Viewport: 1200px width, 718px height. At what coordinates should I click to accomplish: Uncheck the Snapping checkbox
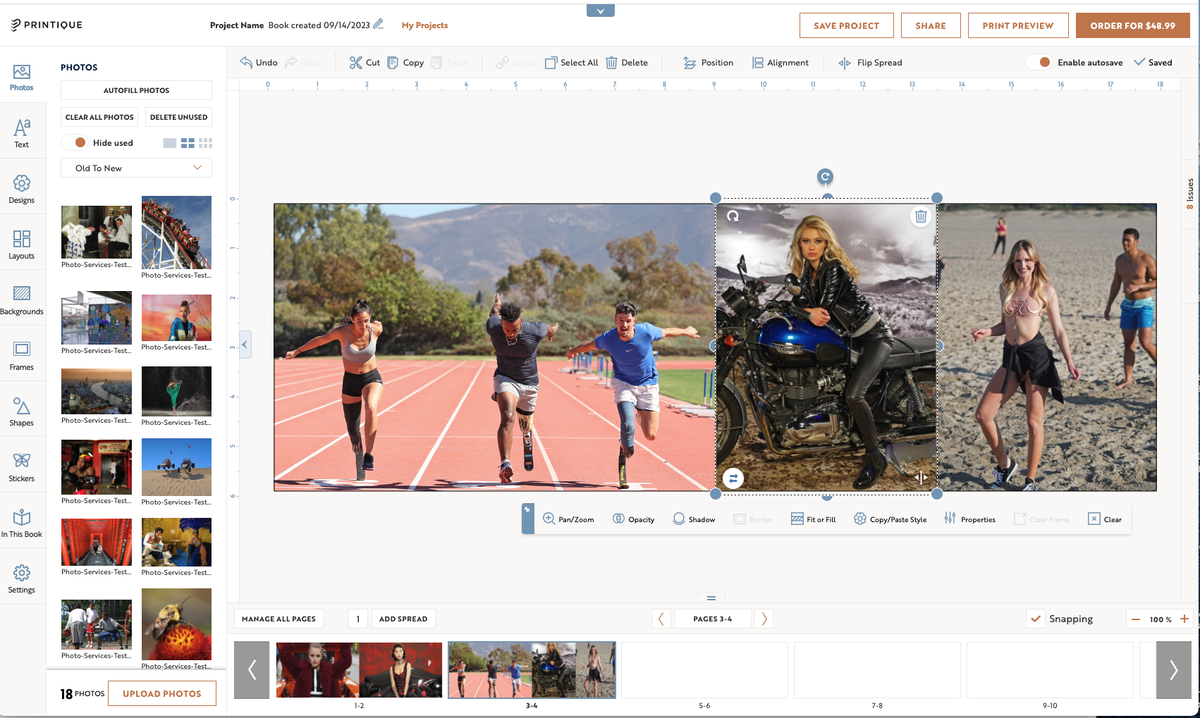coord(1036,619)
